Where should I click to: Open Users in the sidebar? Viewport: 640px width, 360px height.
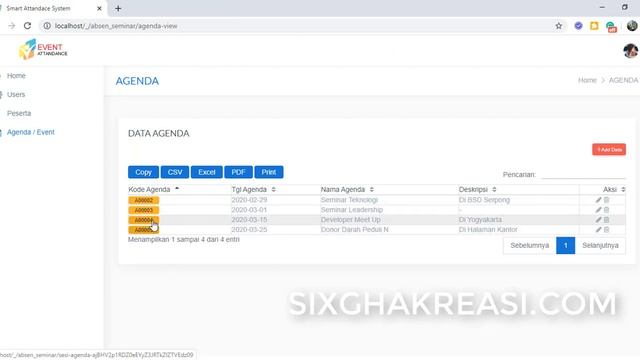[16, 94]
